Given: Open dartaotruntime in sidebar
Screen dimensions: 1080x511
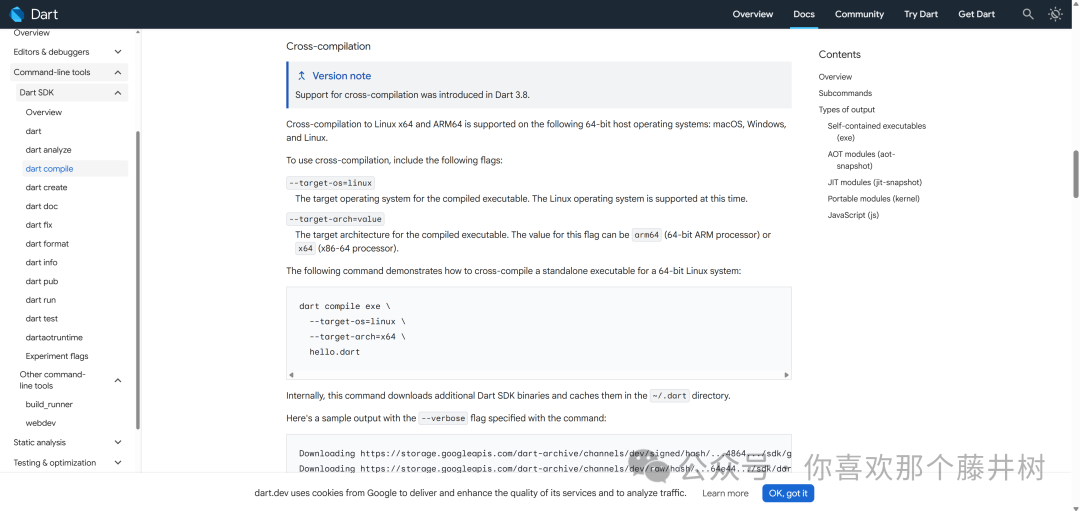Looking at the screenshot, I should [x=54, y=337].
